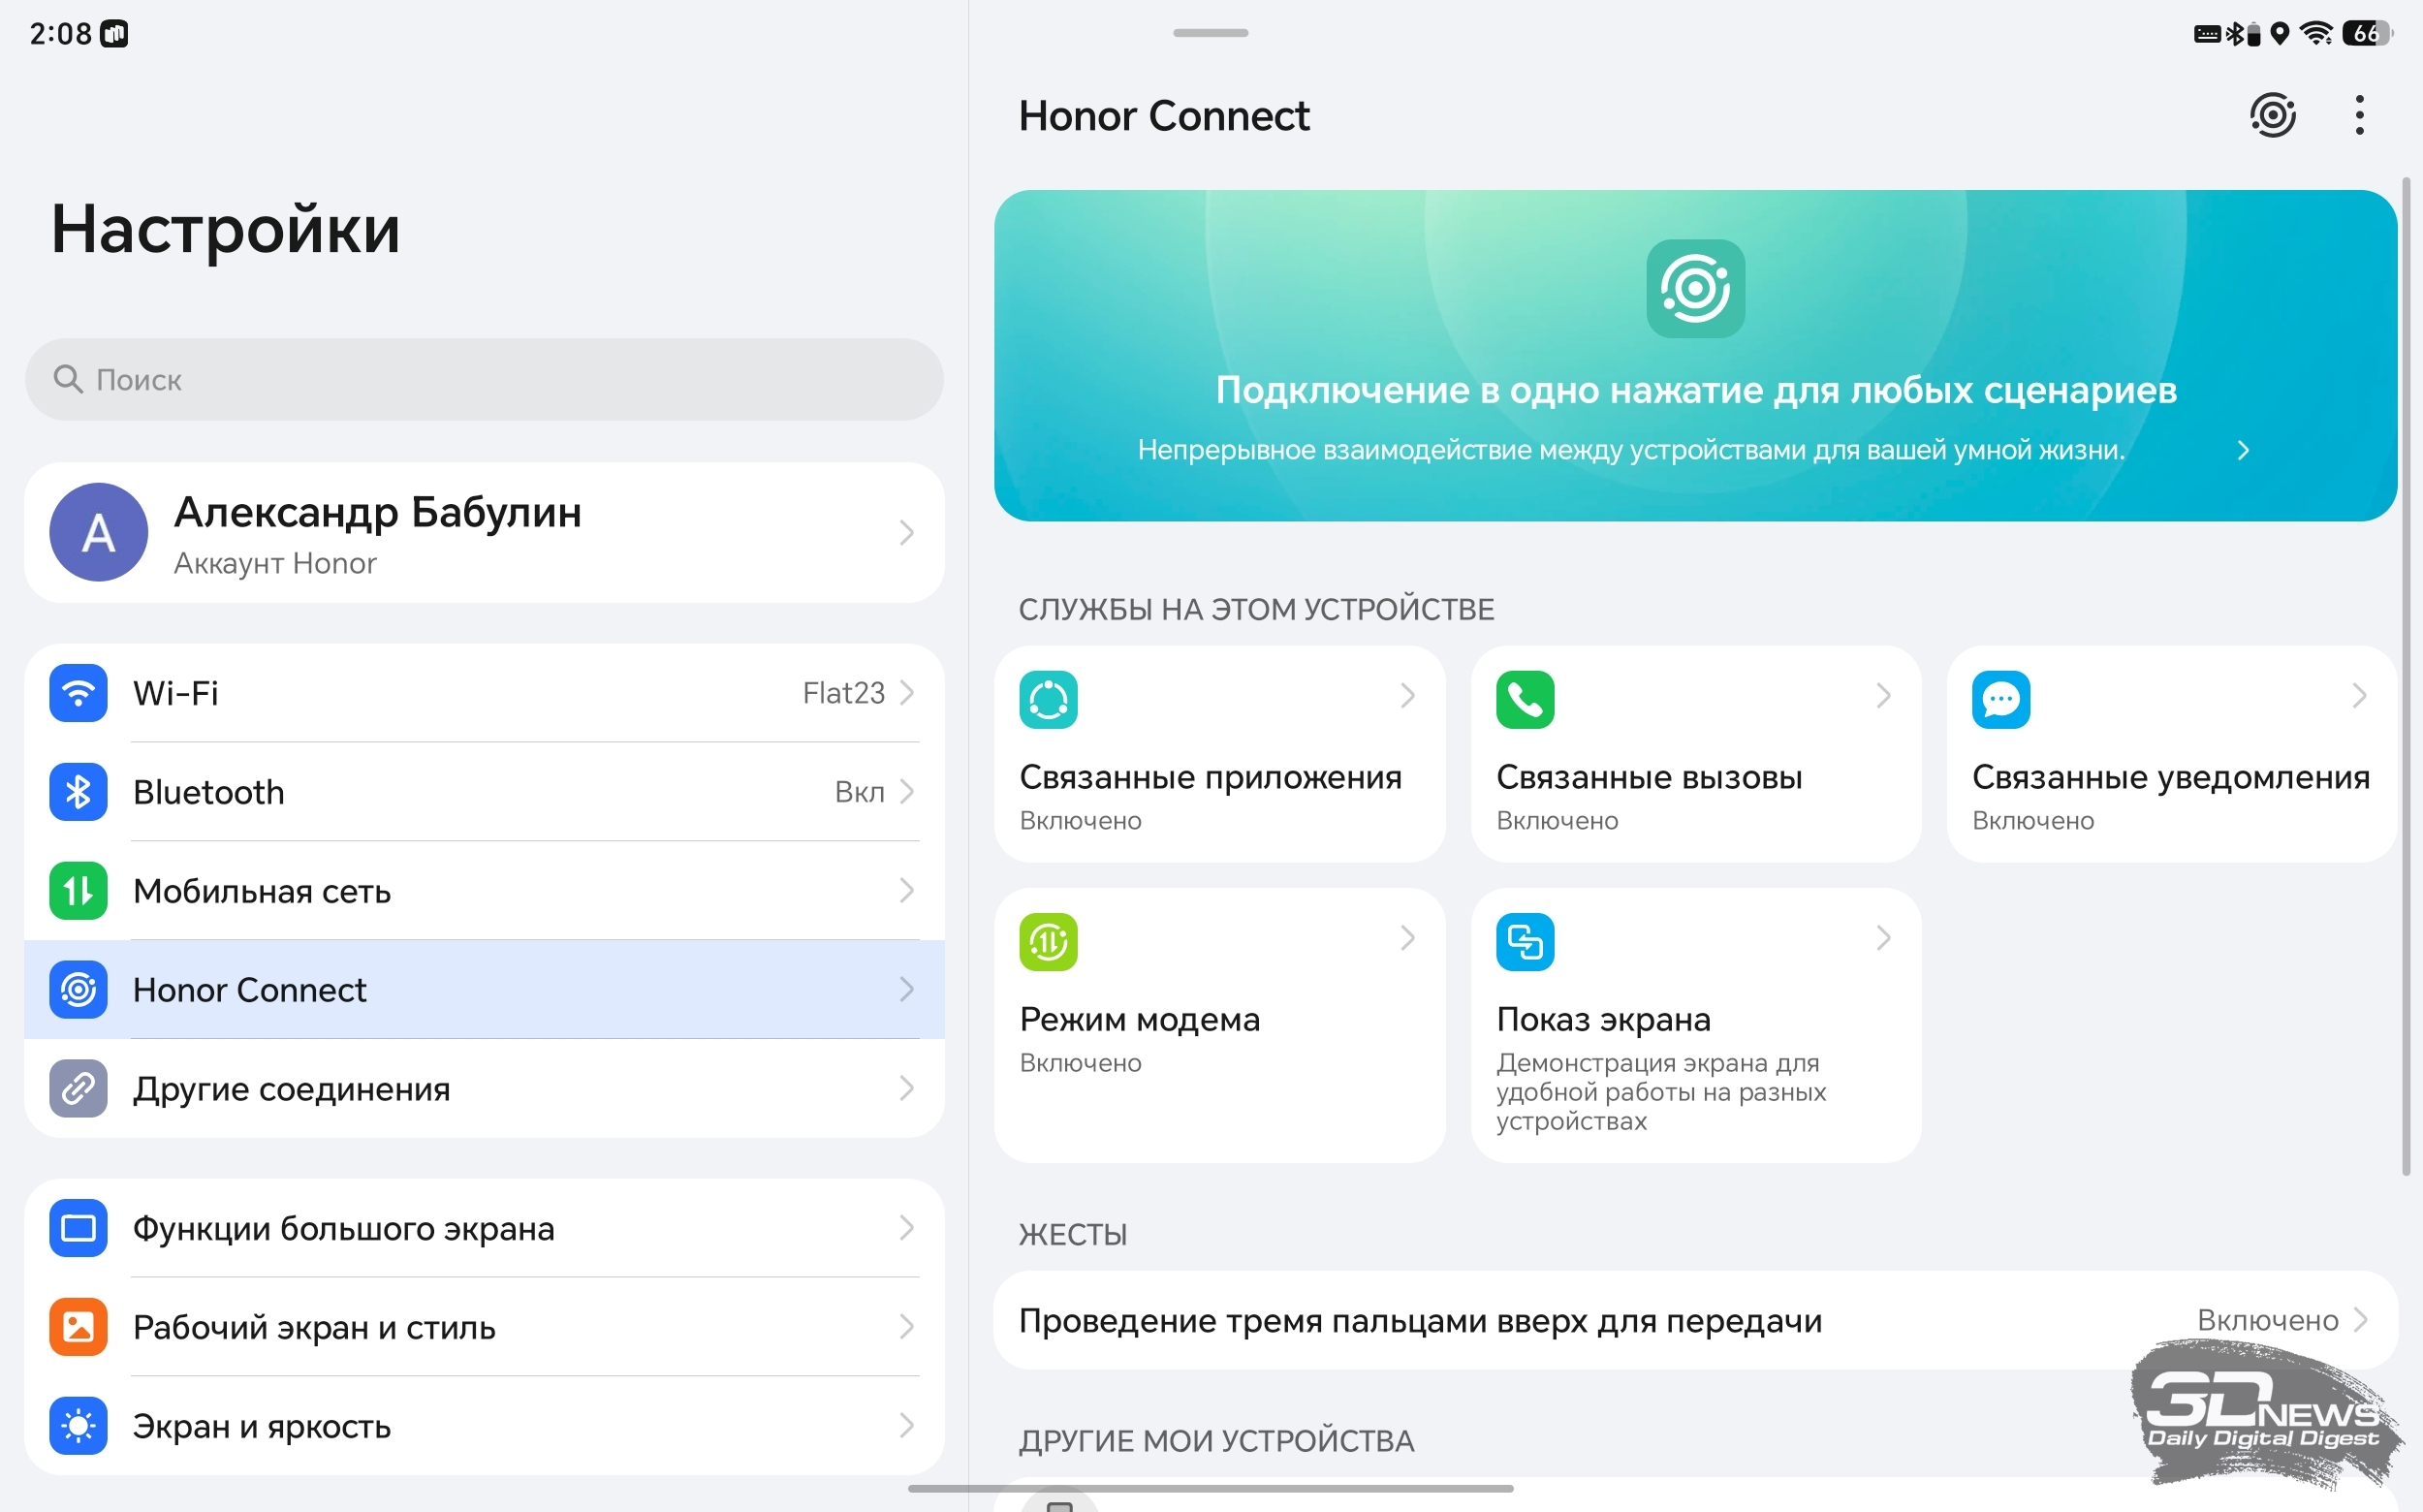Open Экран и яркость settings
The image size is (2423, 1512).
click(x=484, y=1425)
